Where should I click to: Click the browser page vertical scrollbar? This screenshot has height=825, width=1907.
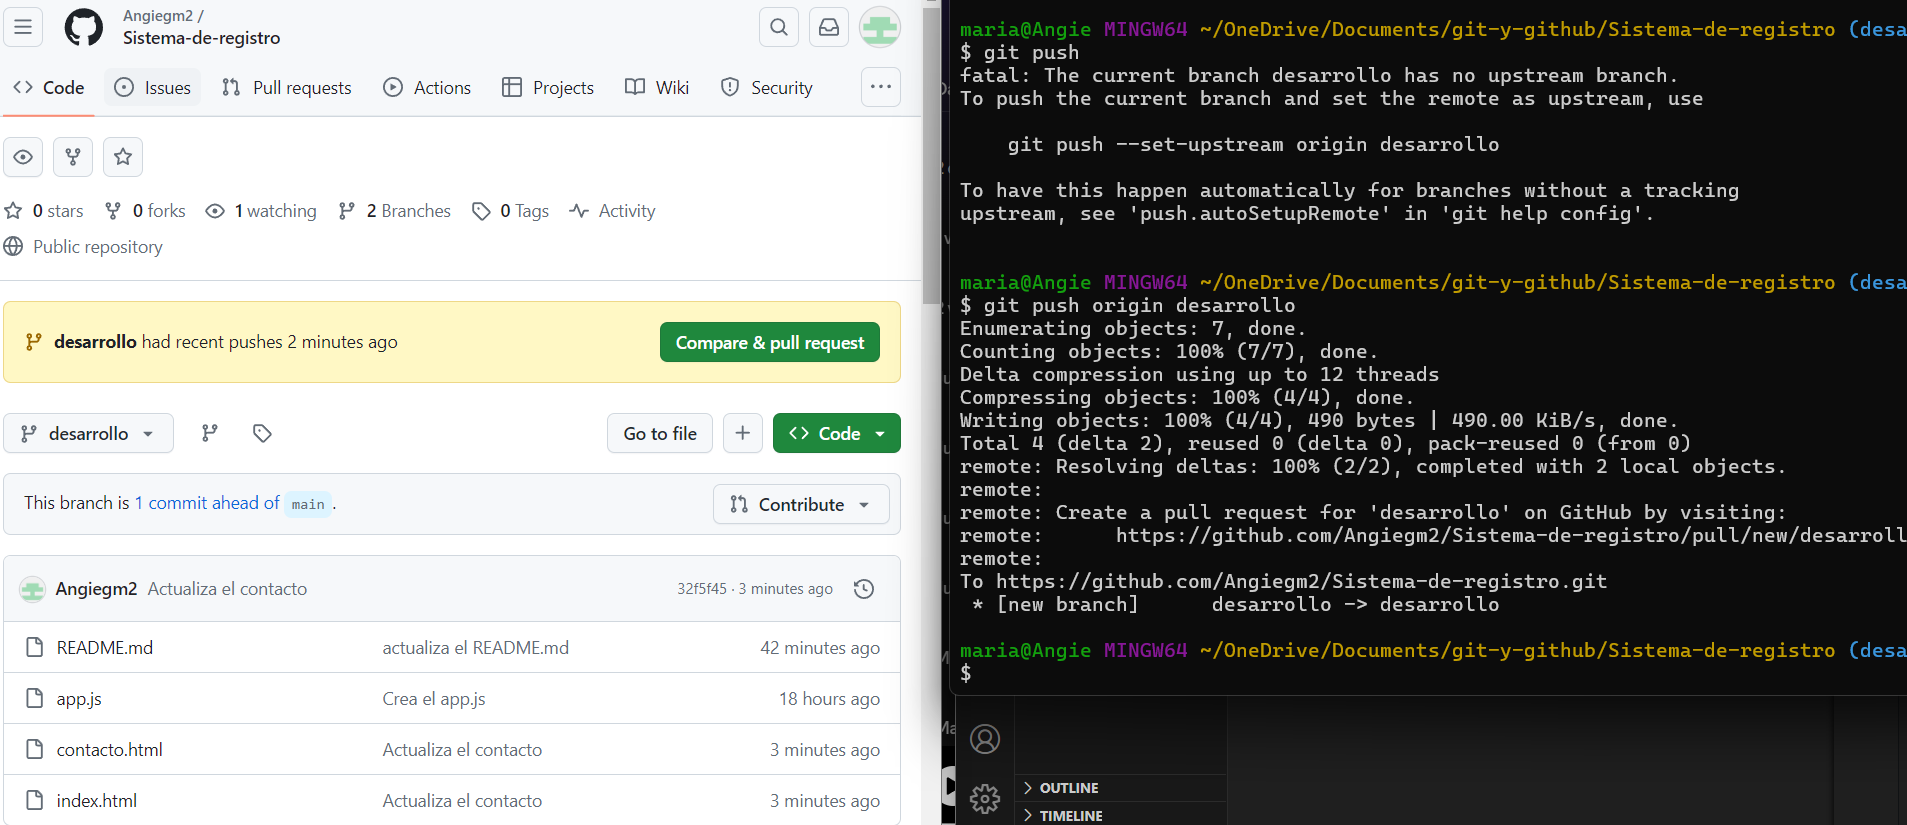(x=931, y=156)
